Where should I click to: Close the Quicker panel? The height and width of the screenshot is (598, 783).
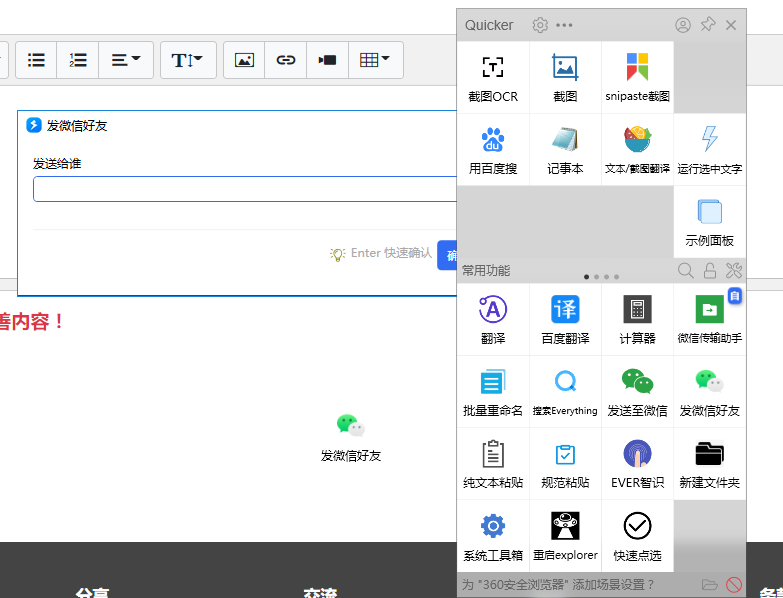[731, 25]
